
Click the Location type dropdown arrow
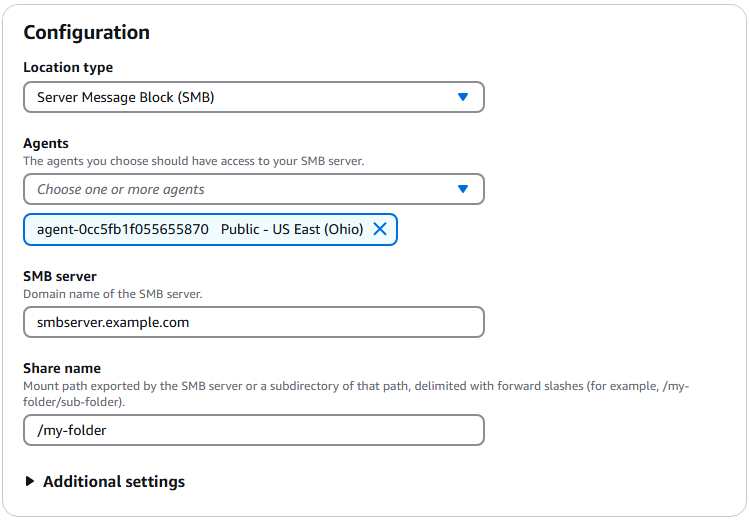[462, 97]
